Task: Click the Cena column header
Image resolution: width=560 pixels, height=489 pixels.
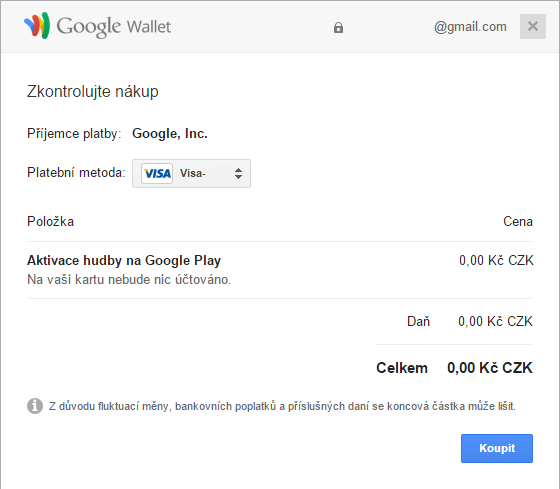Action: click(x=518, y=222)
